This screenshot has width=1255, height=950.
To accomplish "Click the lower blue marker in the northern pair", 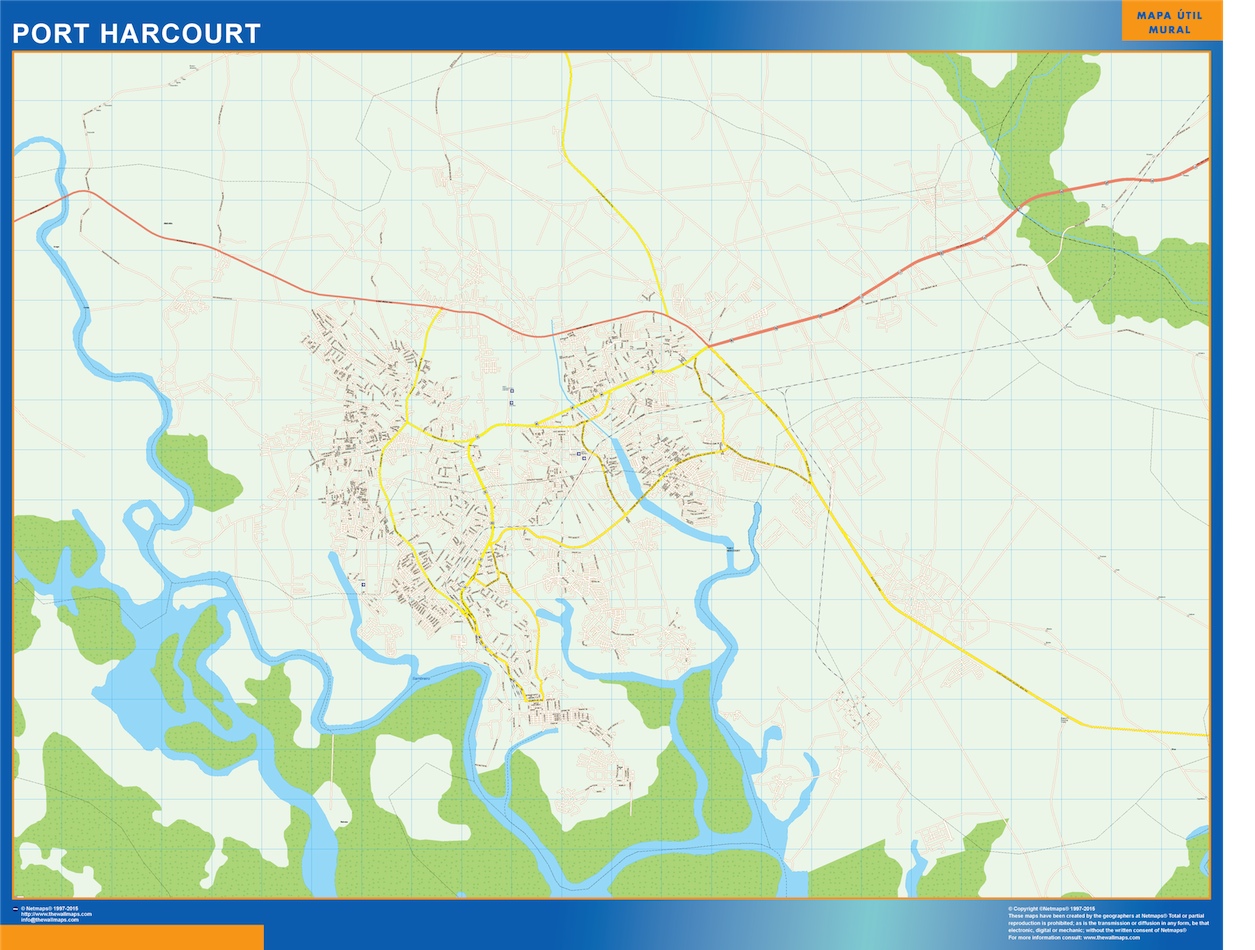I will tap(510, 402).
